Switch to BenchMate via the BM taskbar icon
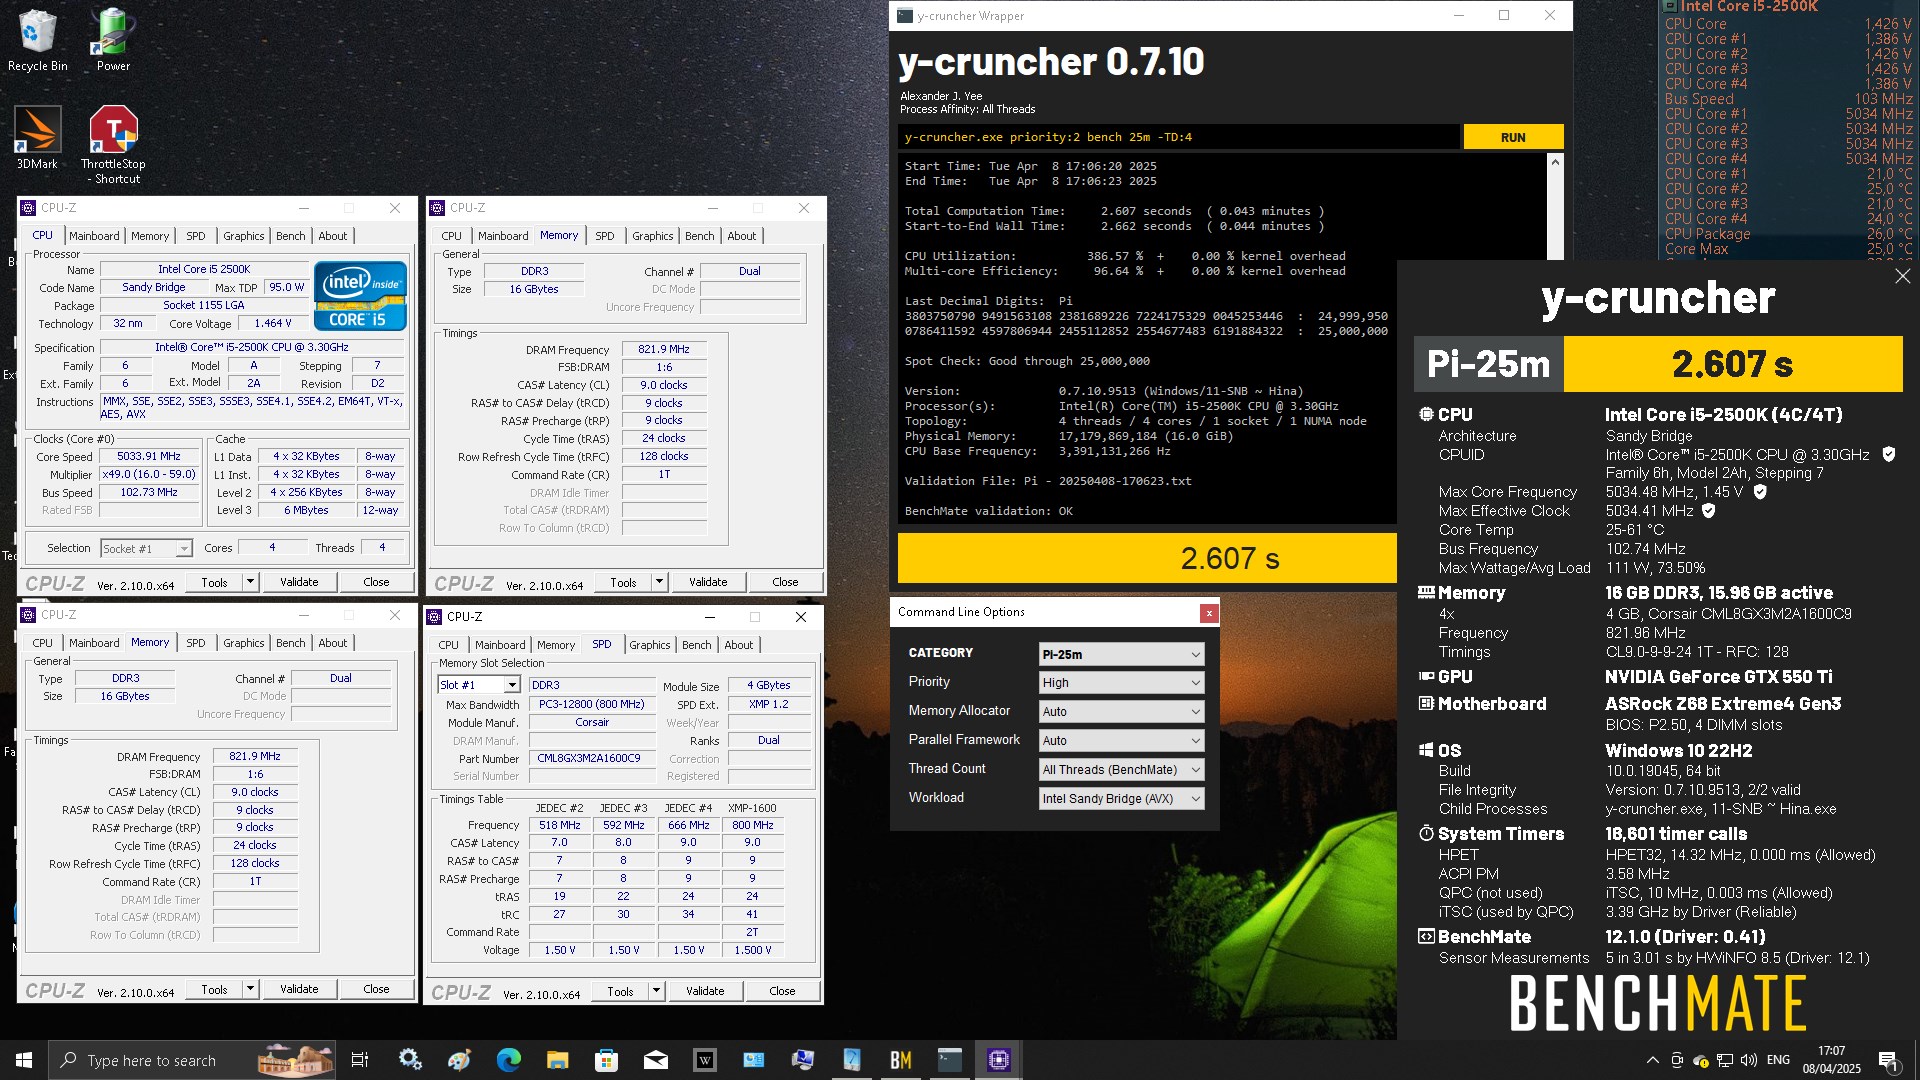This screenshot has height=1080, width=1920. tap(900, 1060)
